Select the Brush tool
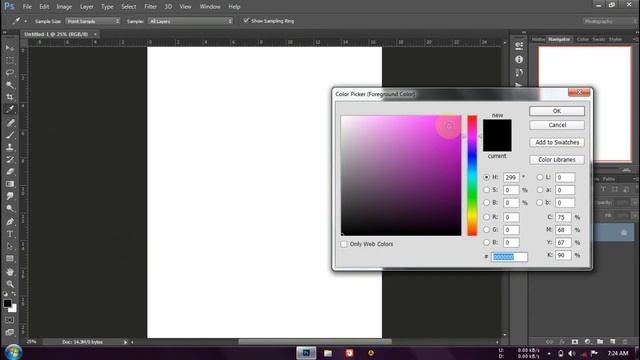 pyautogui.click(x=10, y=135)
